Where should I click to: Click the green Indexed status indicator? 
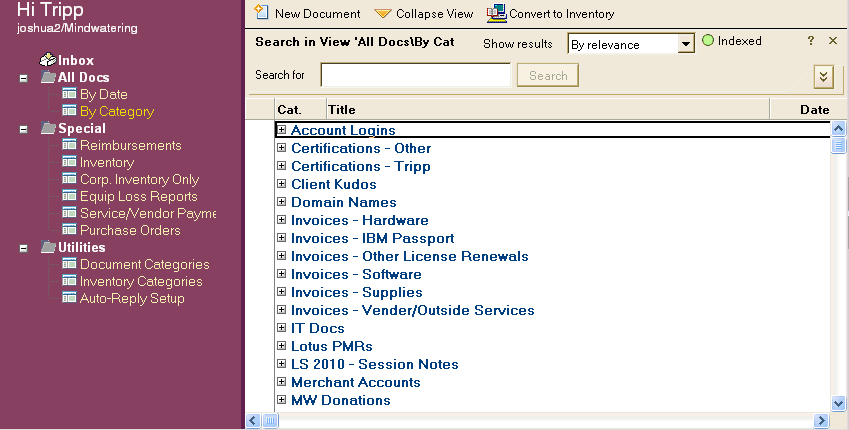[708, 42]
